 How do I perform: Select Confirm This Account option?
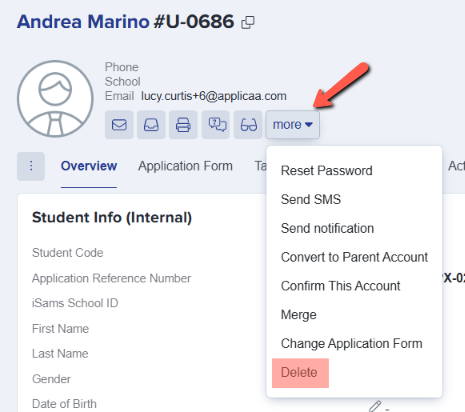340,286
